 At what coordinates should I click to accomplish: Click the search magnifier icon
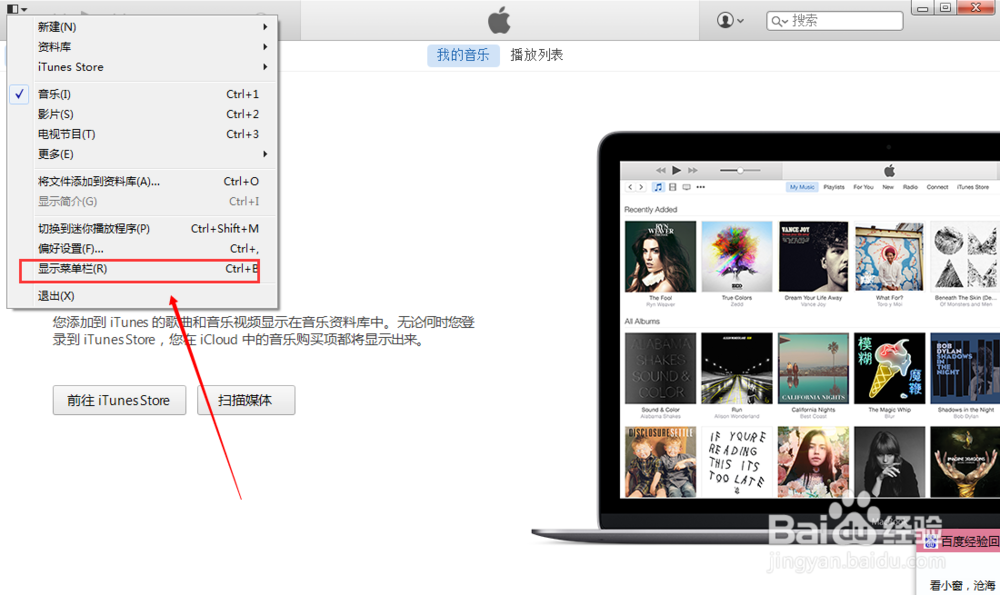click(779, 21)
